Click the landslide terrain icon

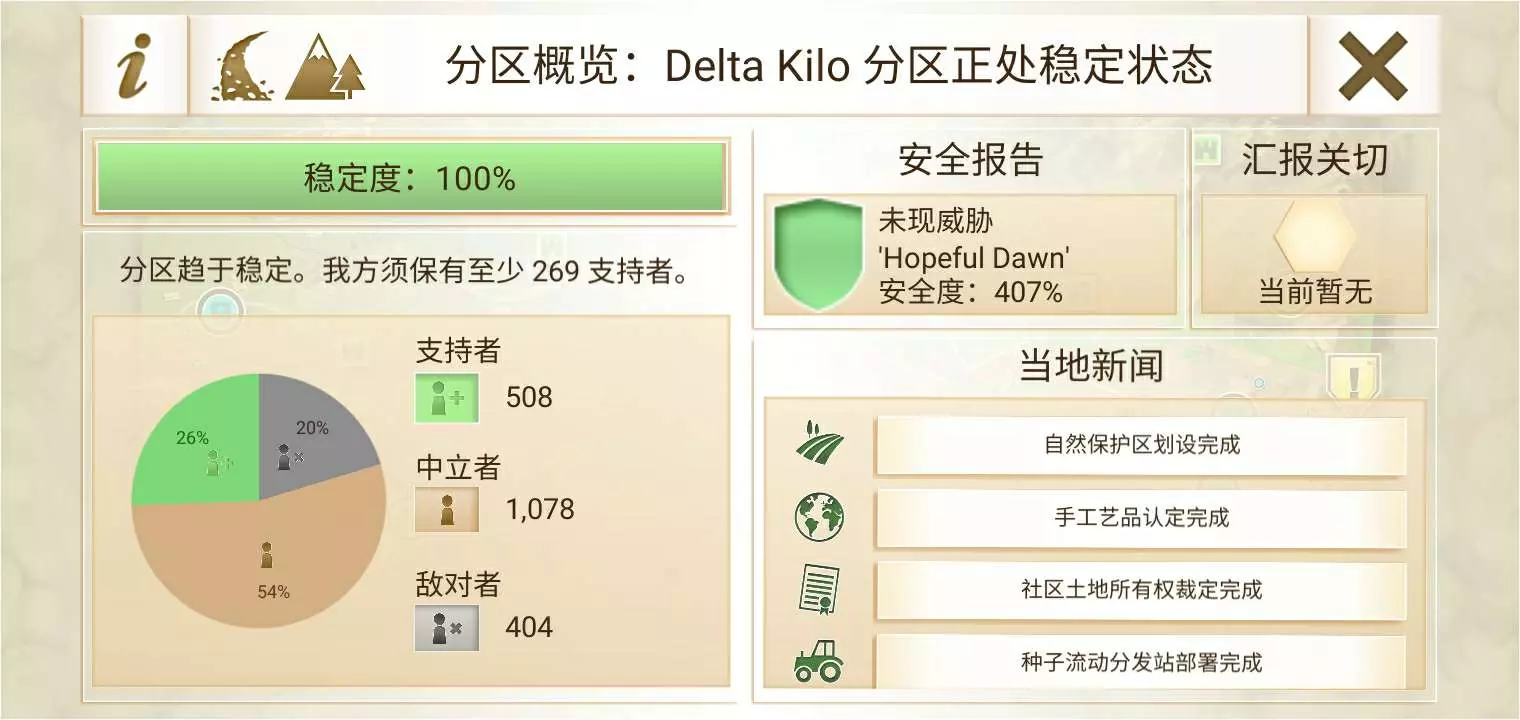pyautogui.click(x=241, y=67)
